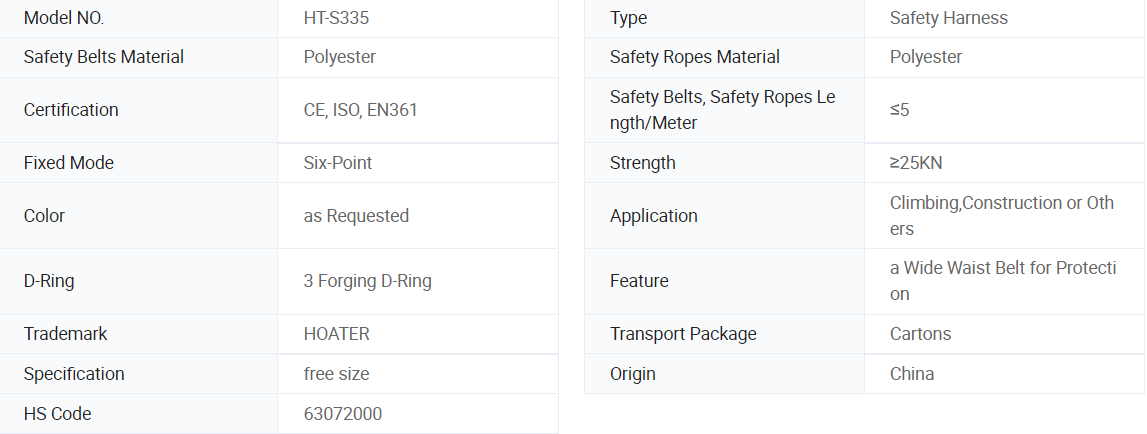This screenshot has height=434, width=1147.
Task: Select the Safety Belts Material label
Action: pyautogui.click(x=103, y=57)
